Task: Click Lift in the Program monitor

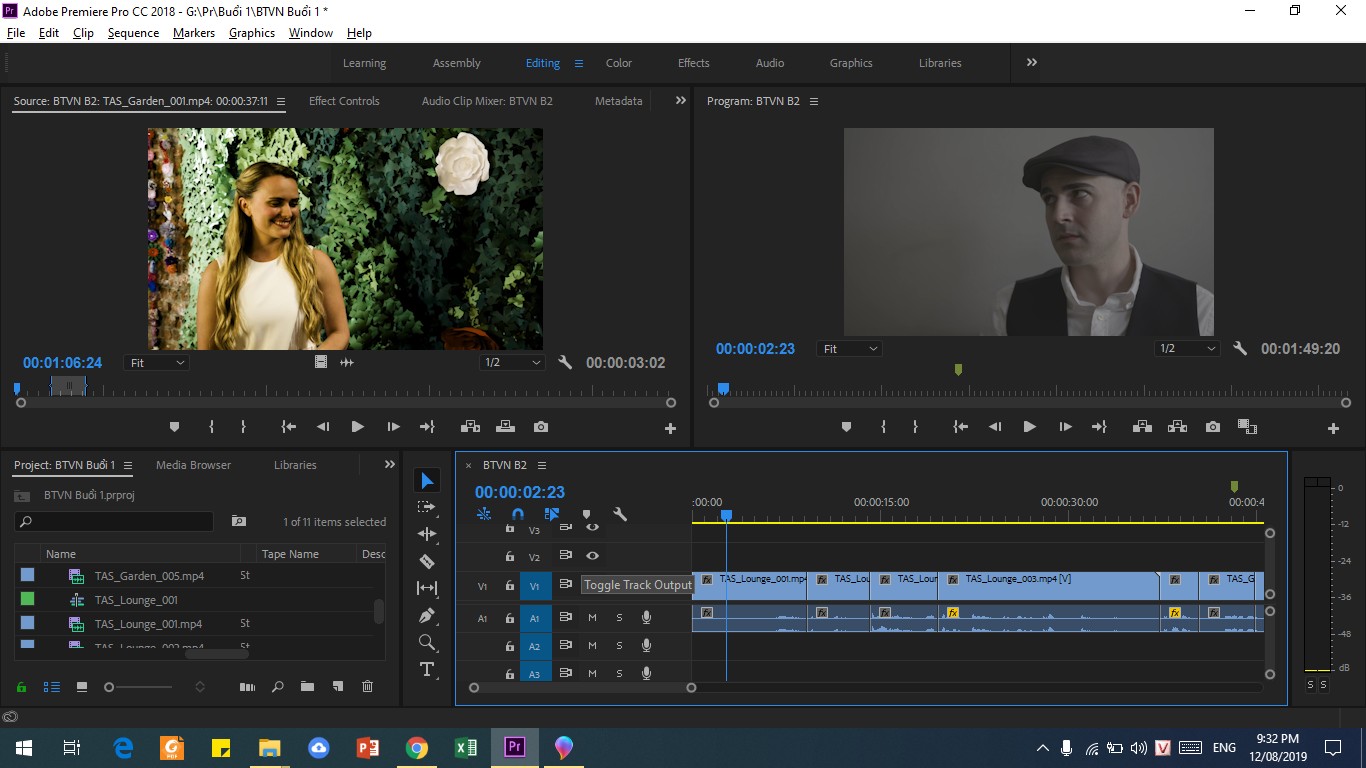Action: click(1142, 427)
